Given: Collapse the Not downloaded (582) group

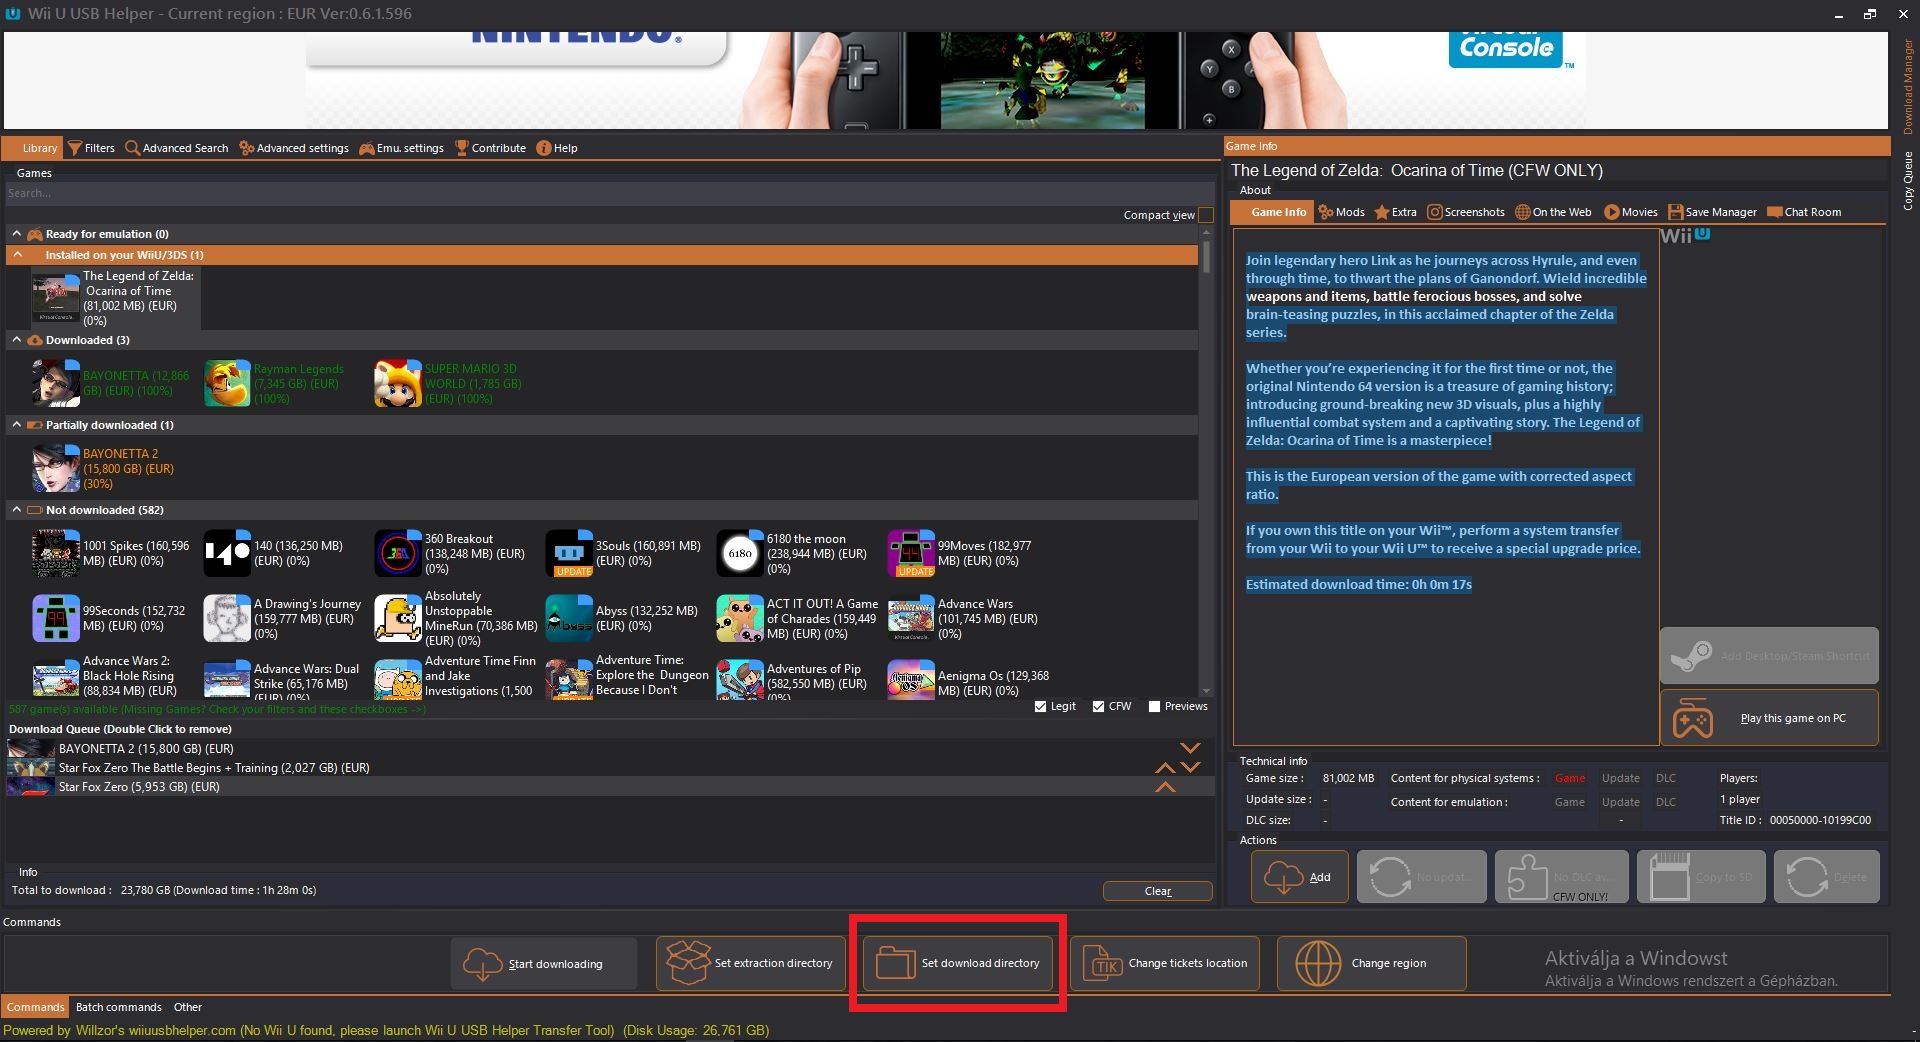Looking at the screenshot, I should [x=16, y=510].
